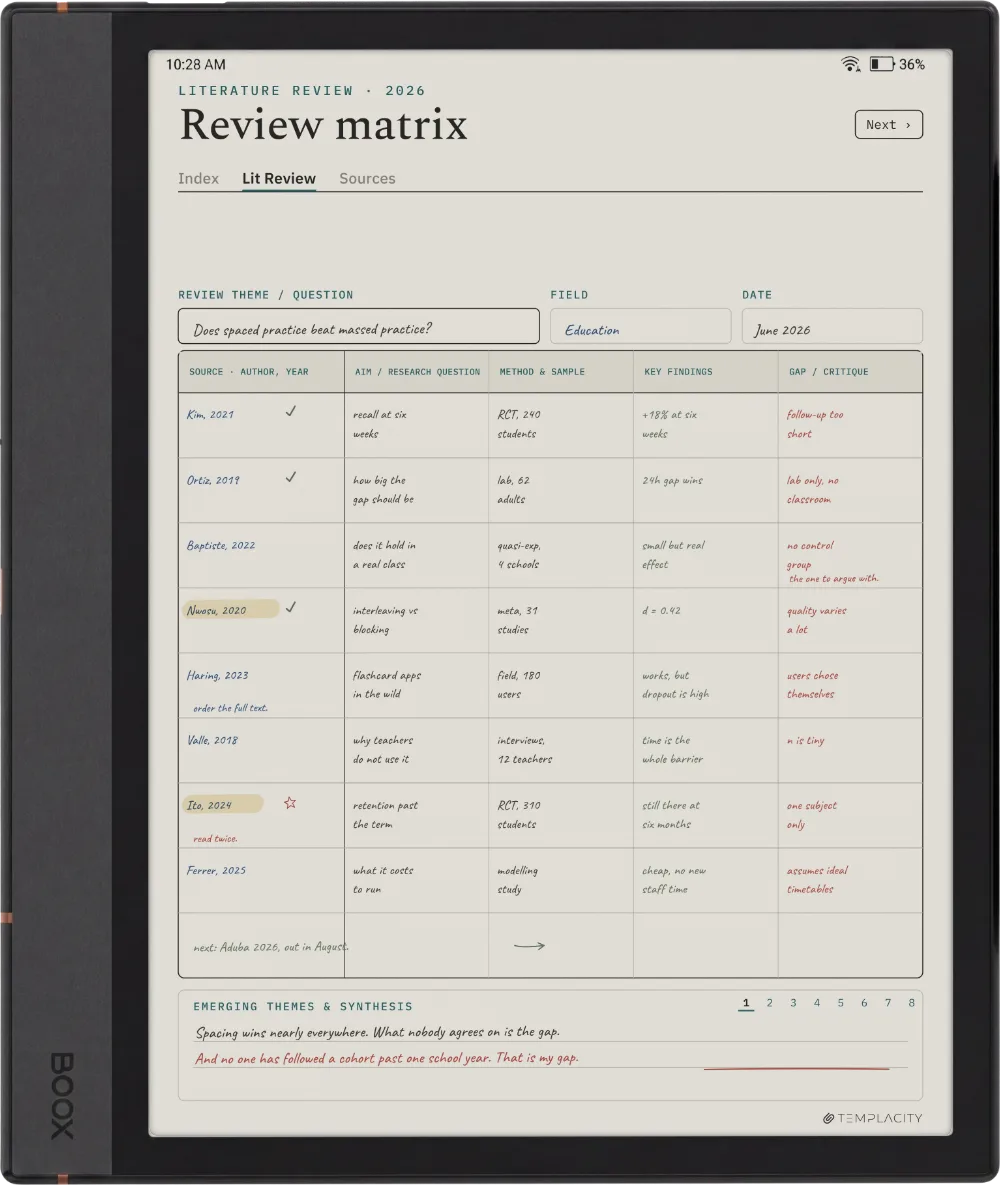Jump to page 7
This screenshot has width=1000, height=1186.
tap(888, 1003)
